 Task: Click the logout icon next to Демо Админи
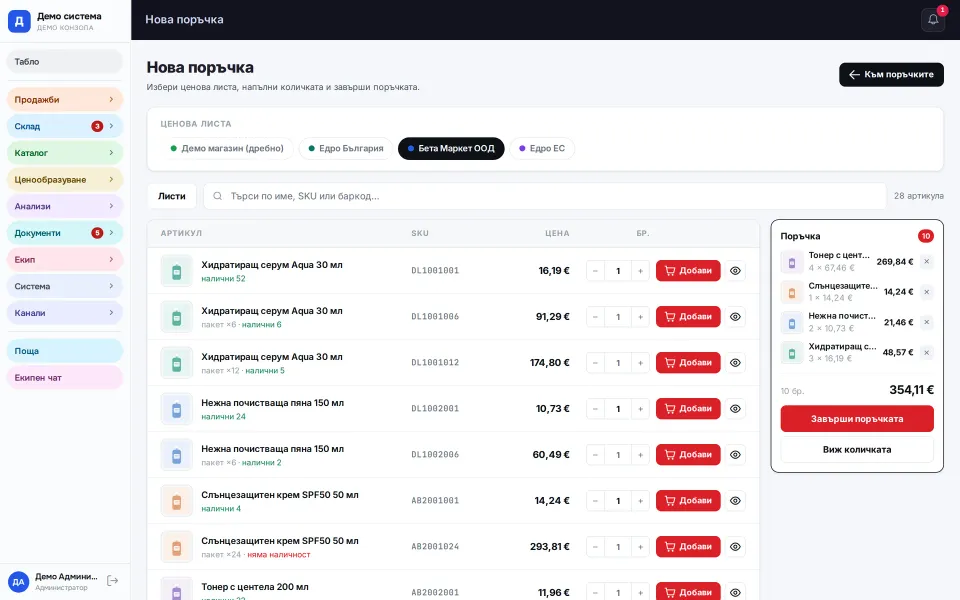coord(113,580)
